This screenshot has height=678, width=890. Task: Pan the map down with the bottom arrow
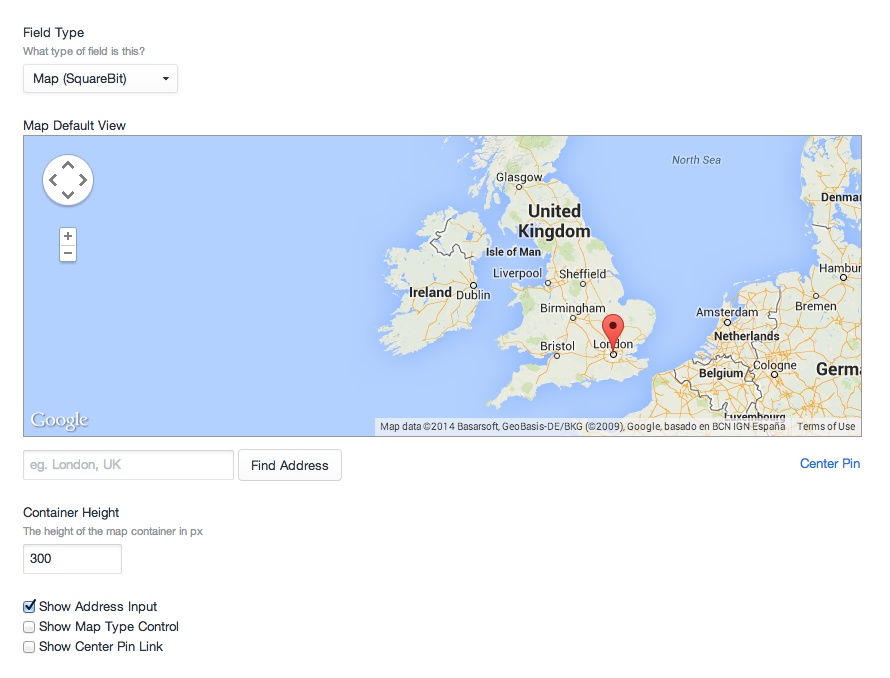(x=67, y=196)
